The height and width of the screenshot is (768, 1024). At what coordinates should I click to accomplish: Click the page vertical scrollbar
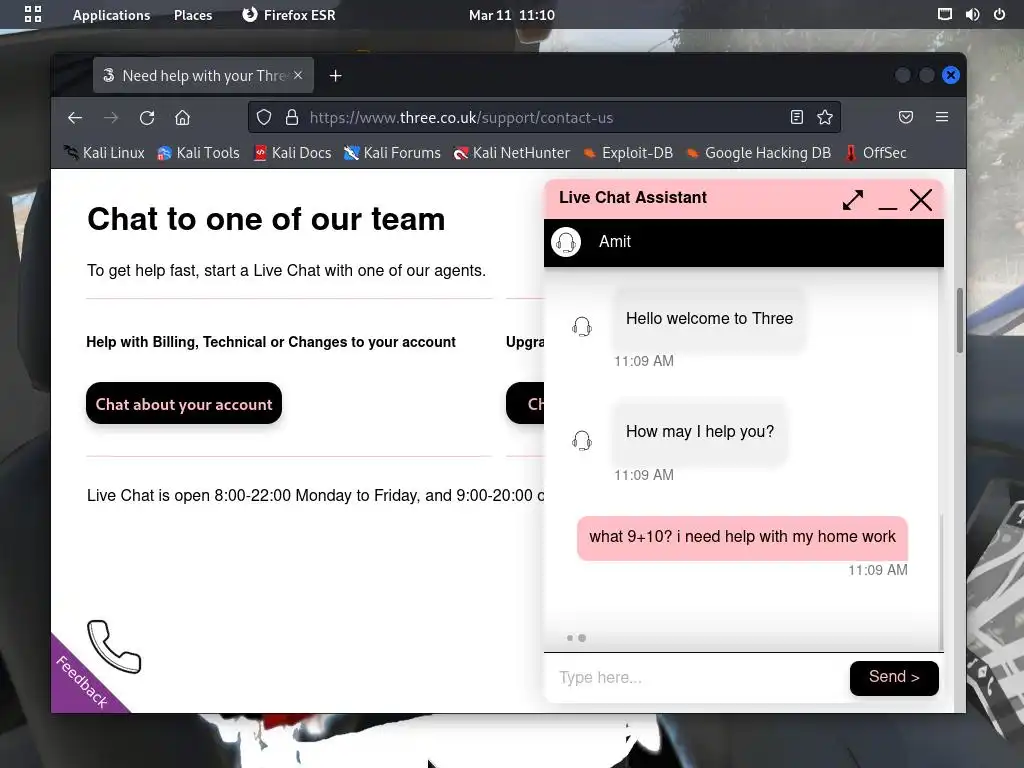960,320
